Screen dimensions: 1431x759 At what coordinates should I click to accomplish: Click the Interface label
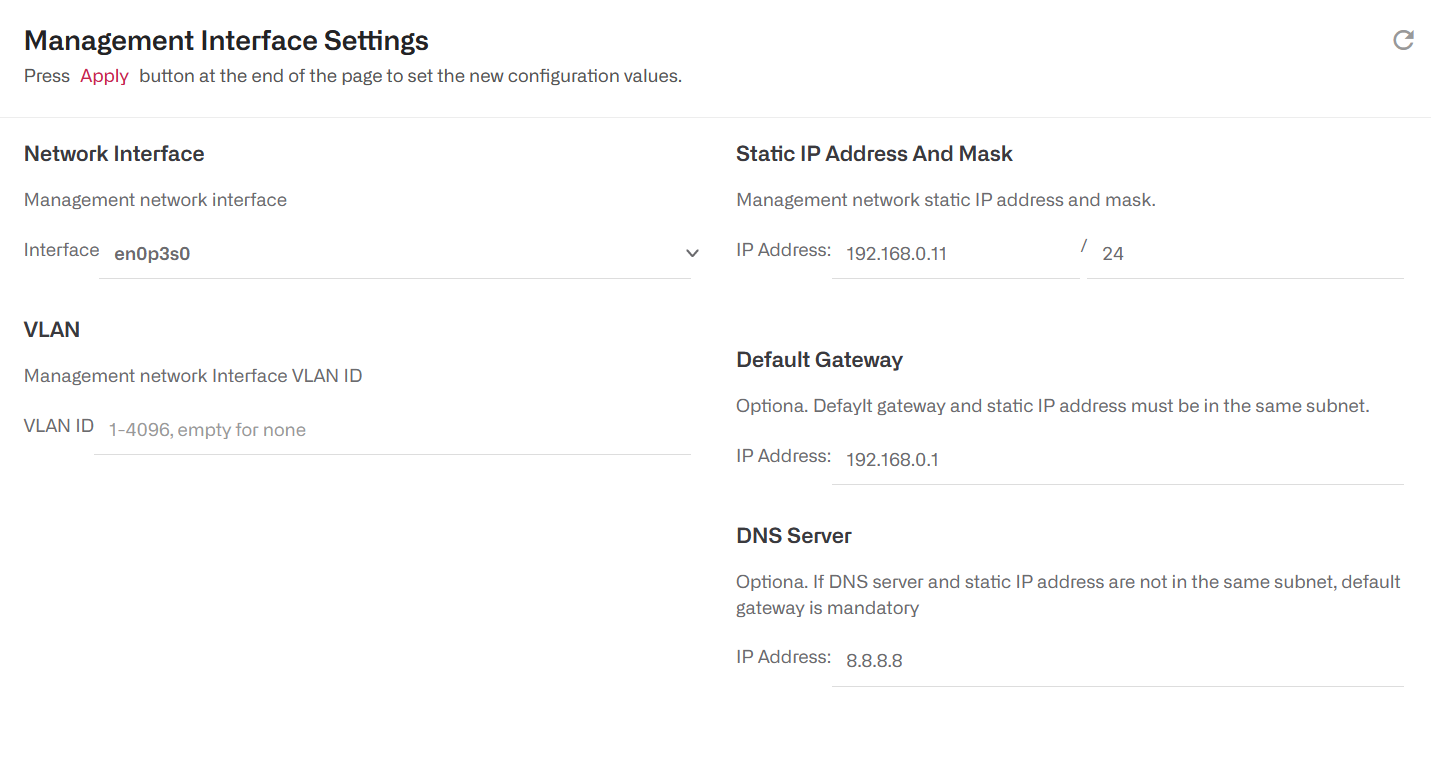[62, 250]
